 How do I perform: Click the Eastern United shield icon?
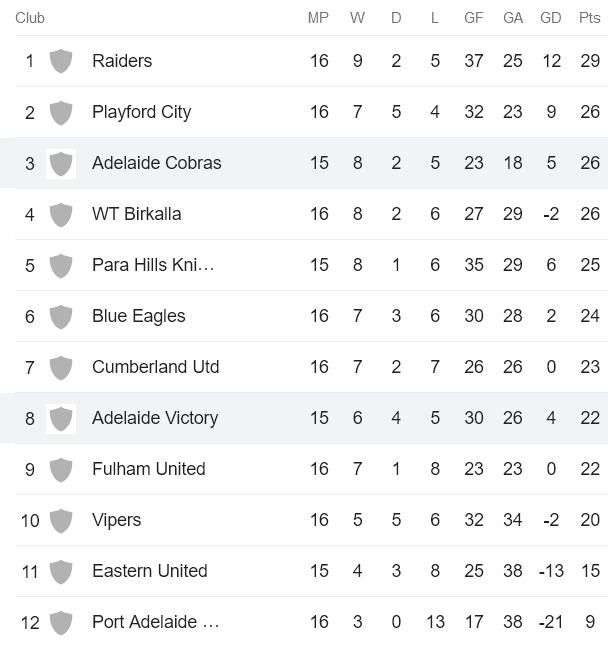tap(61, 571)
